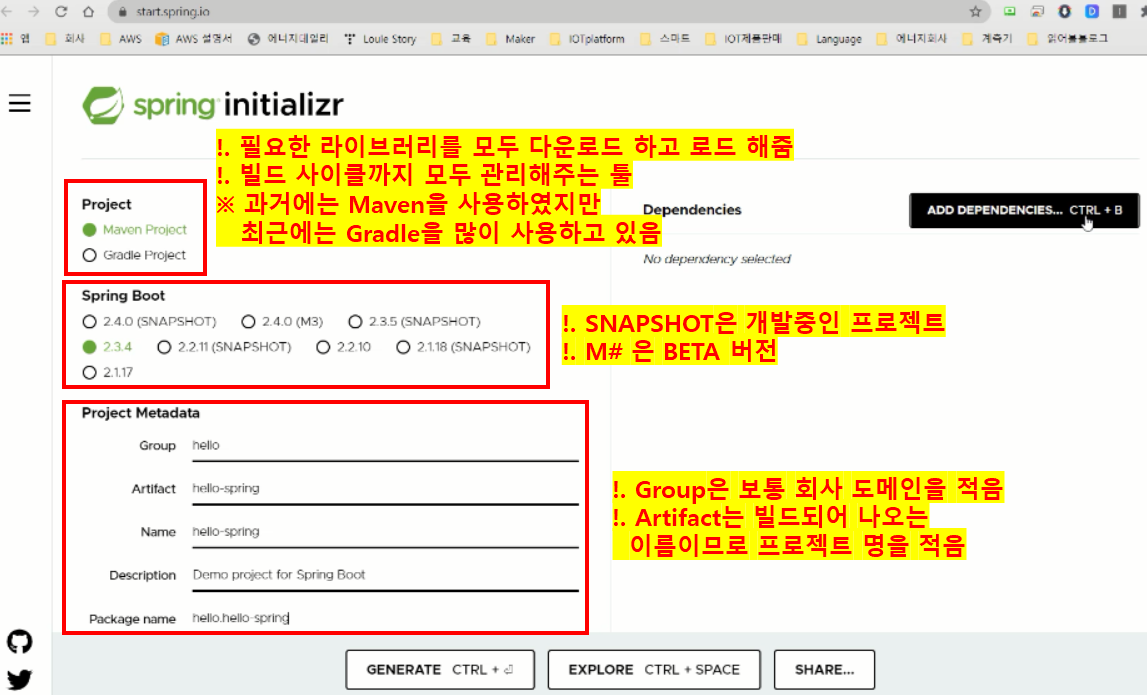
Task: Click the 'No dependency selected' text
Action: [x=717, y=259]
